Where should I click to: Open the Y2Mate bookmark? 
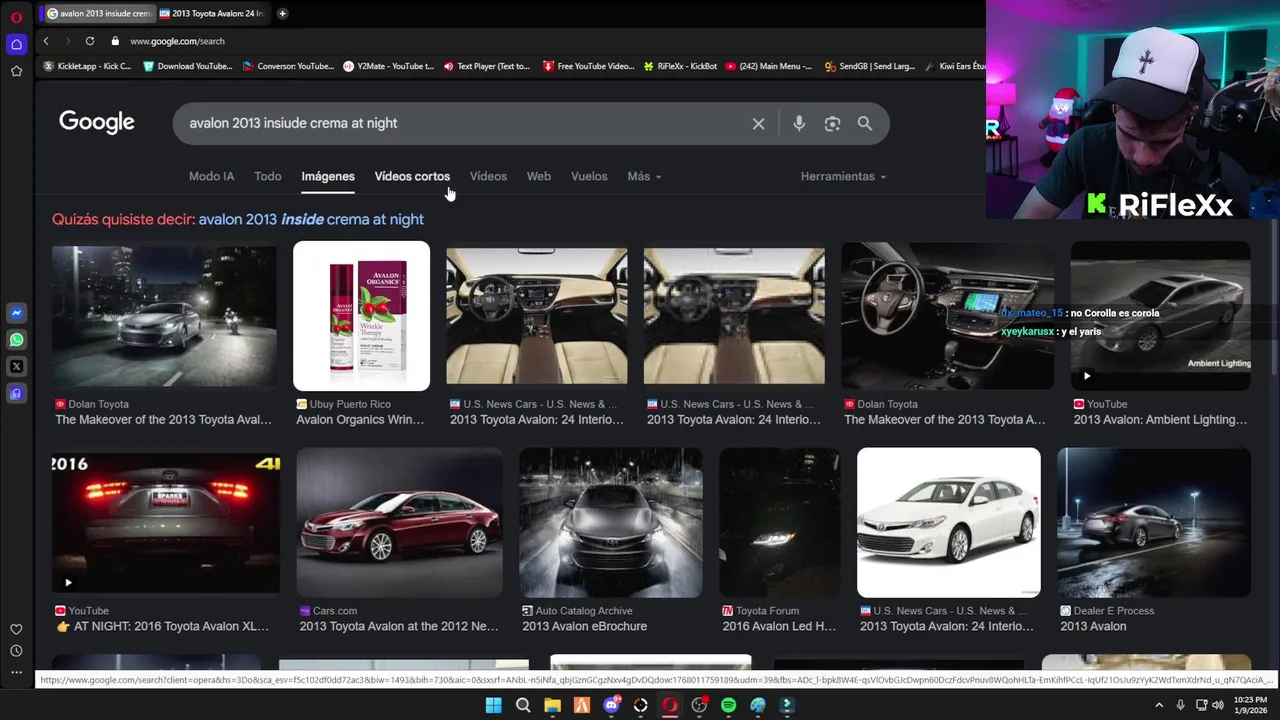point(388,66)
